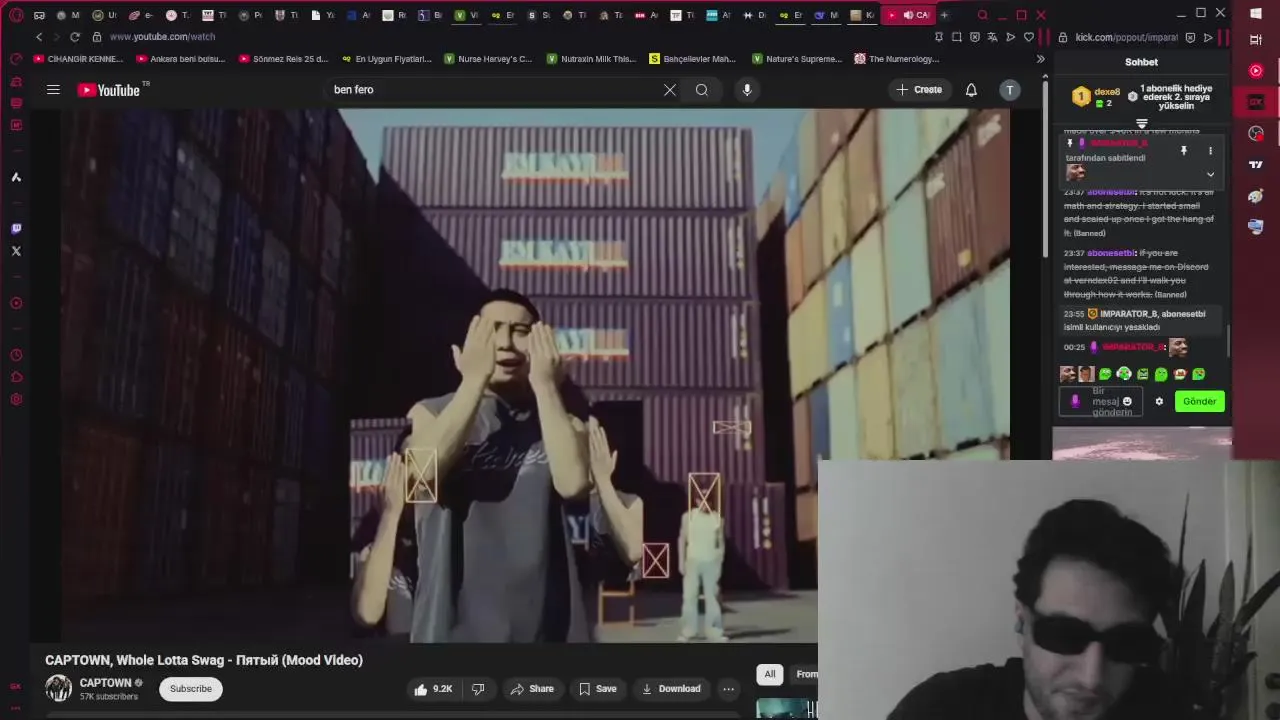Select the 'All' filter chip
Screen dimensions: 1280x720
coord(770,674)
